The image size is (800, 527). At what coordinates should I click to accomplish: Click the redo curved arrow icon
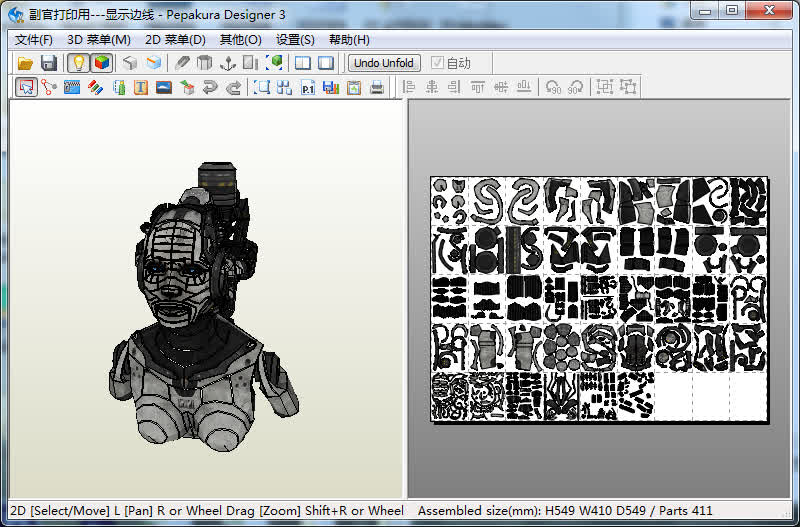(233, 87)
